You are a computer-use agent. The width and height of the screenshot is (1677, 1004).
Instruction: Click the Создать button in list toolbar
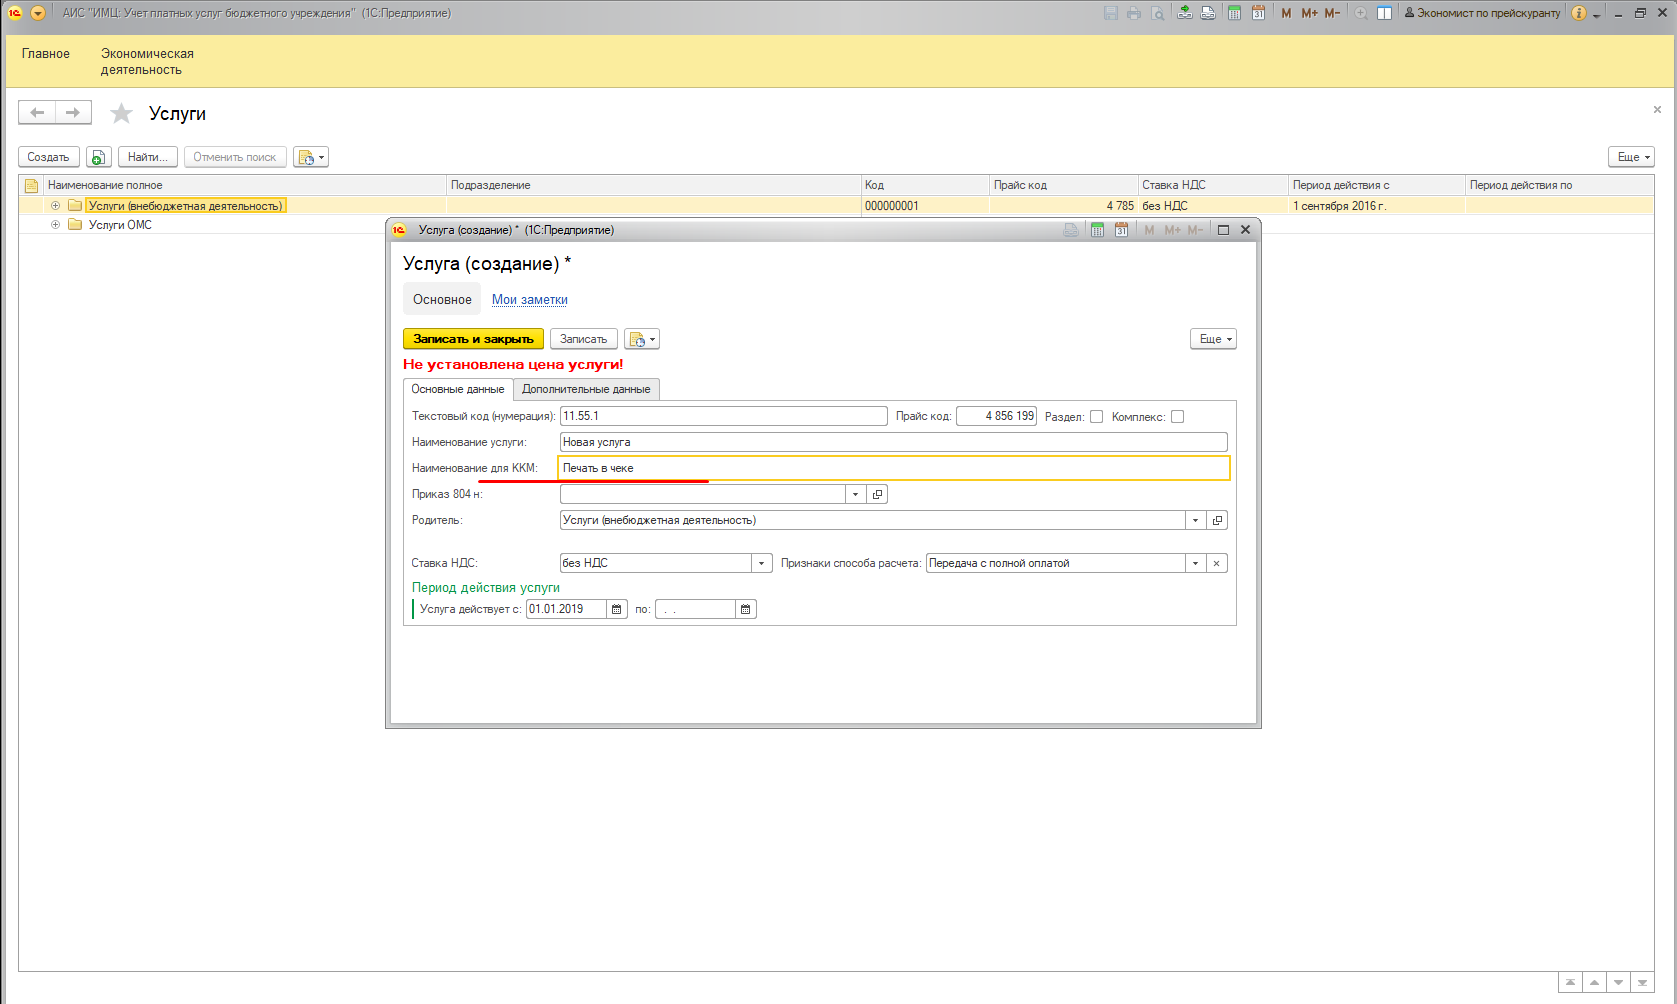[48, 157]
